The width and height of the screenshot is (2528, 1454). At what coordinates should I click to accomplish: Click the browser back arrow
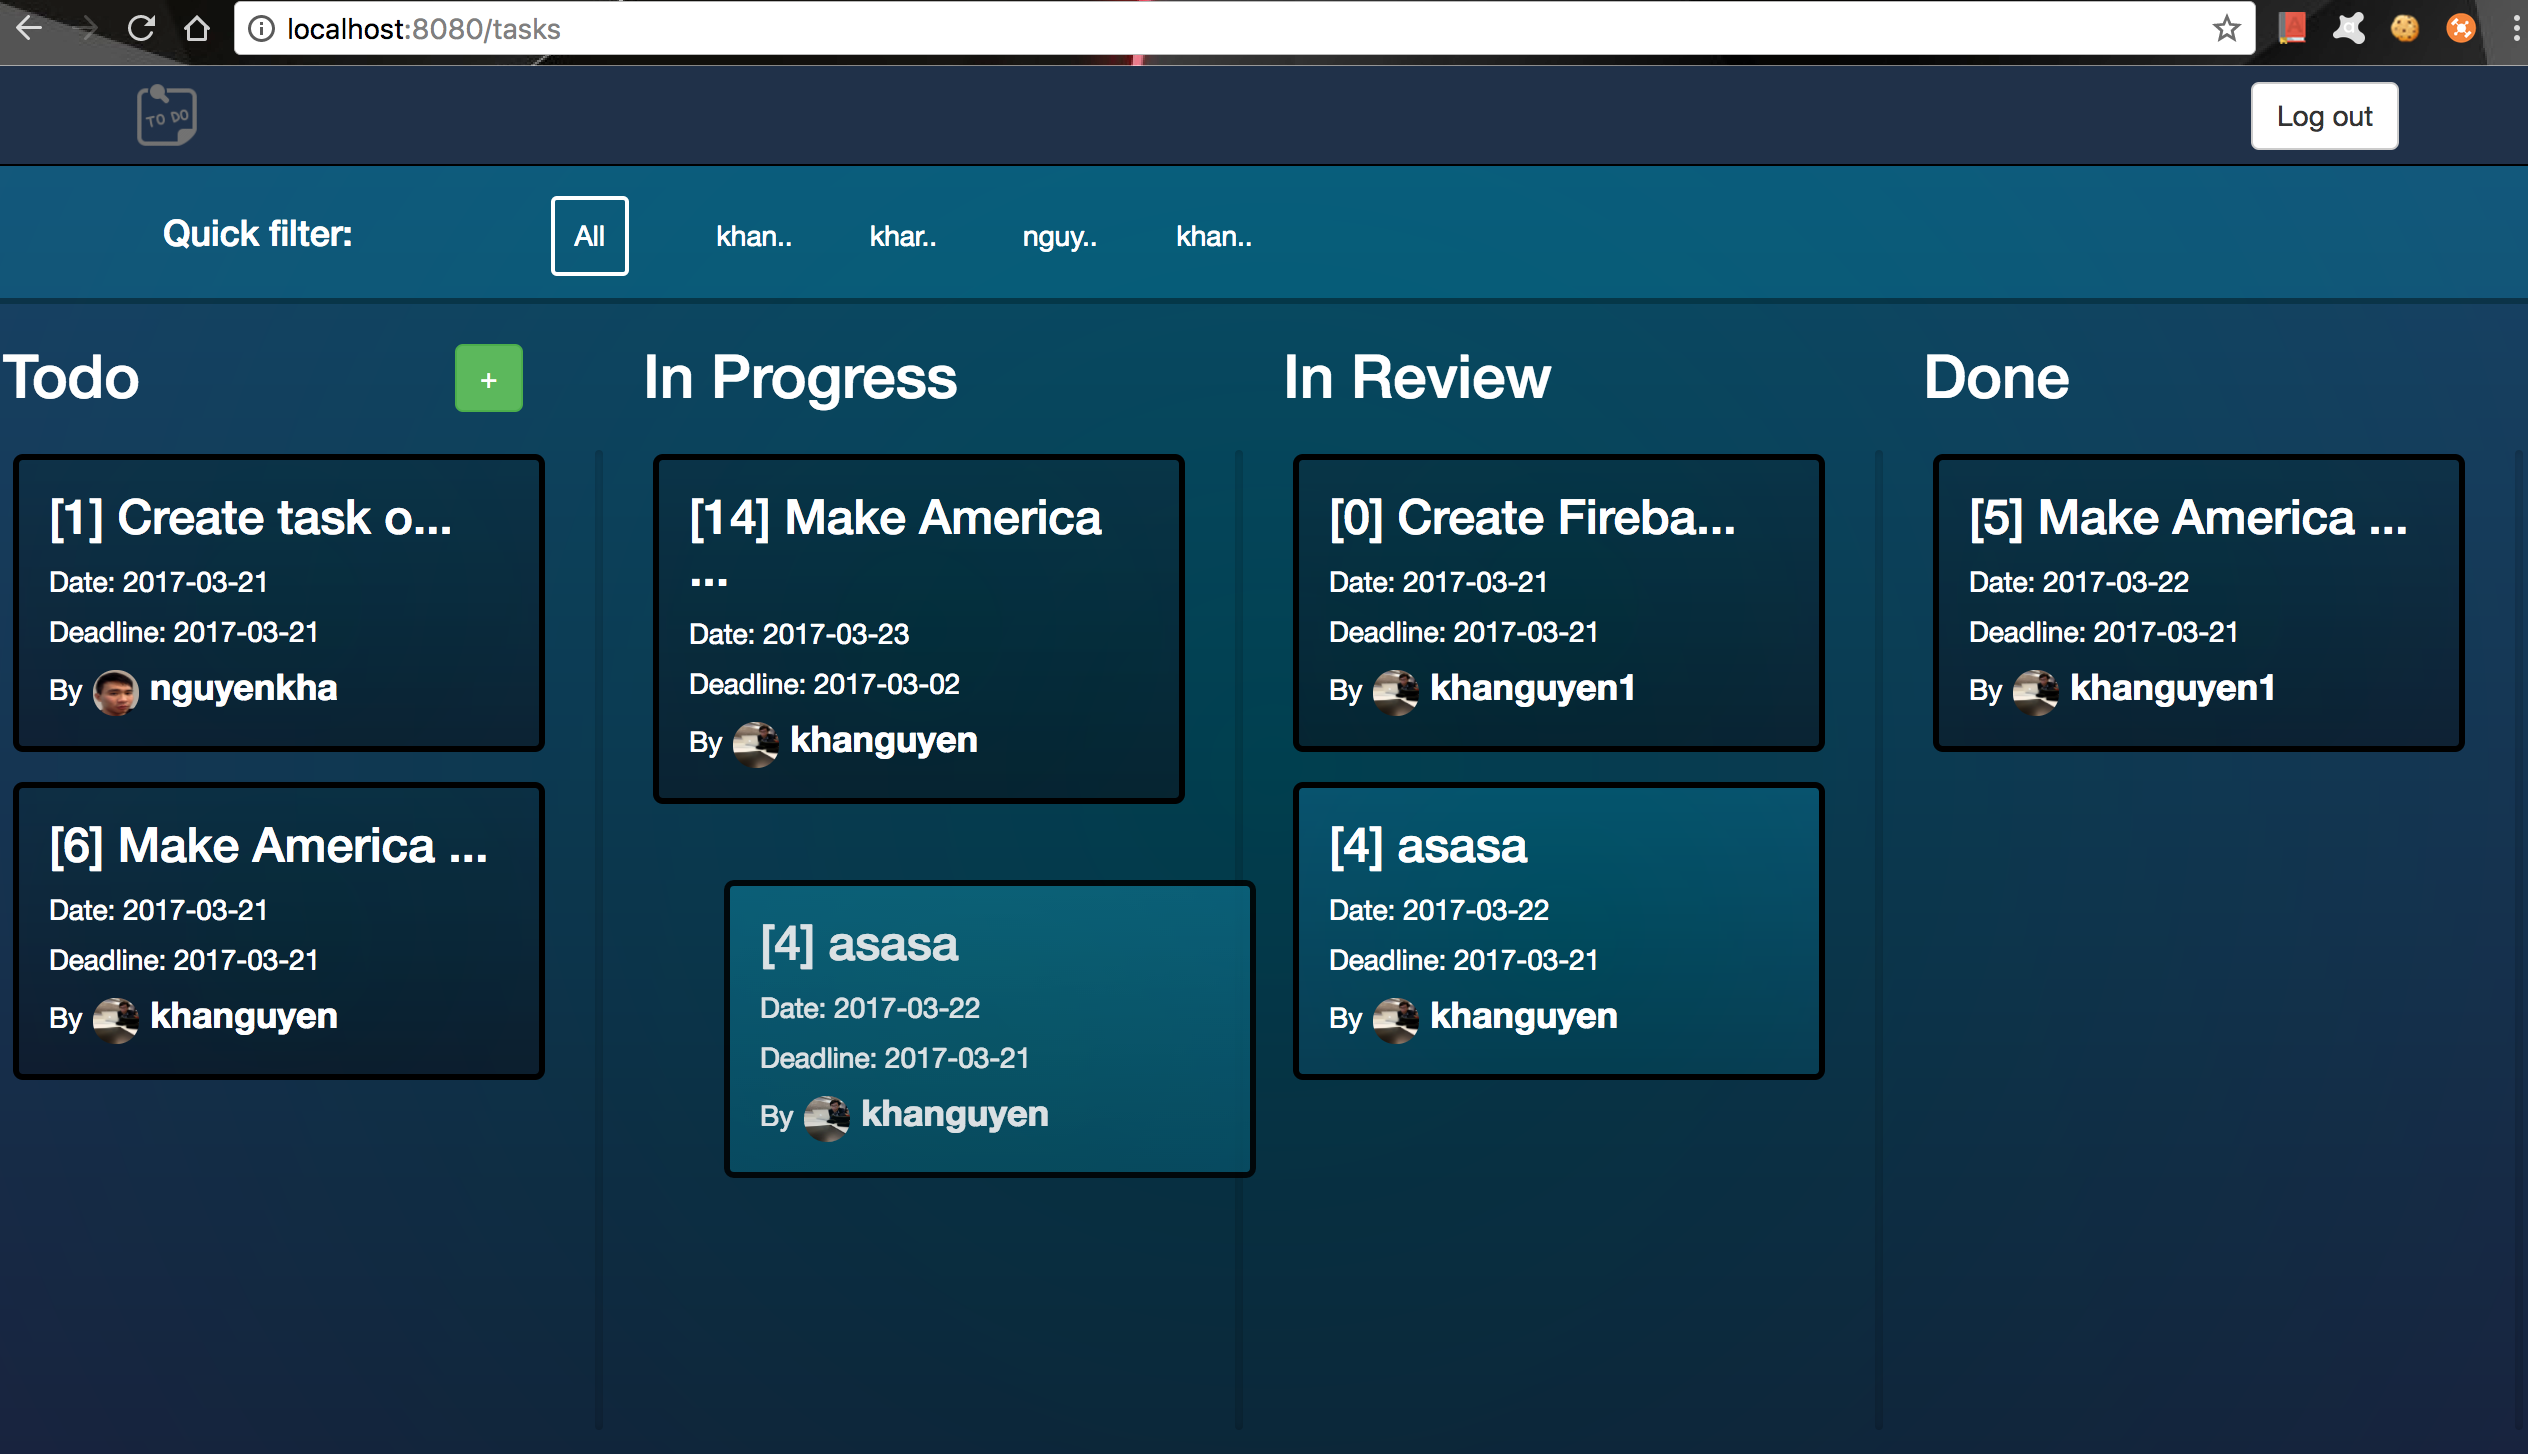[x=29, y=28]
